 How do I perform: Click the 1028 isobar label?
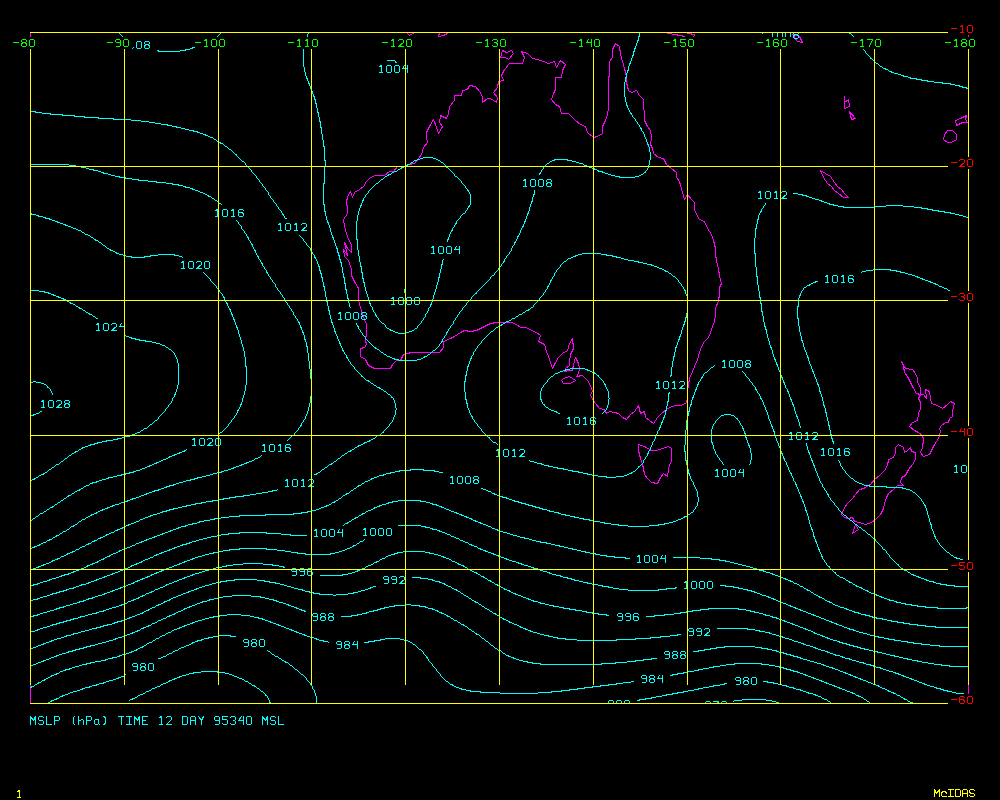pos(55,404)
